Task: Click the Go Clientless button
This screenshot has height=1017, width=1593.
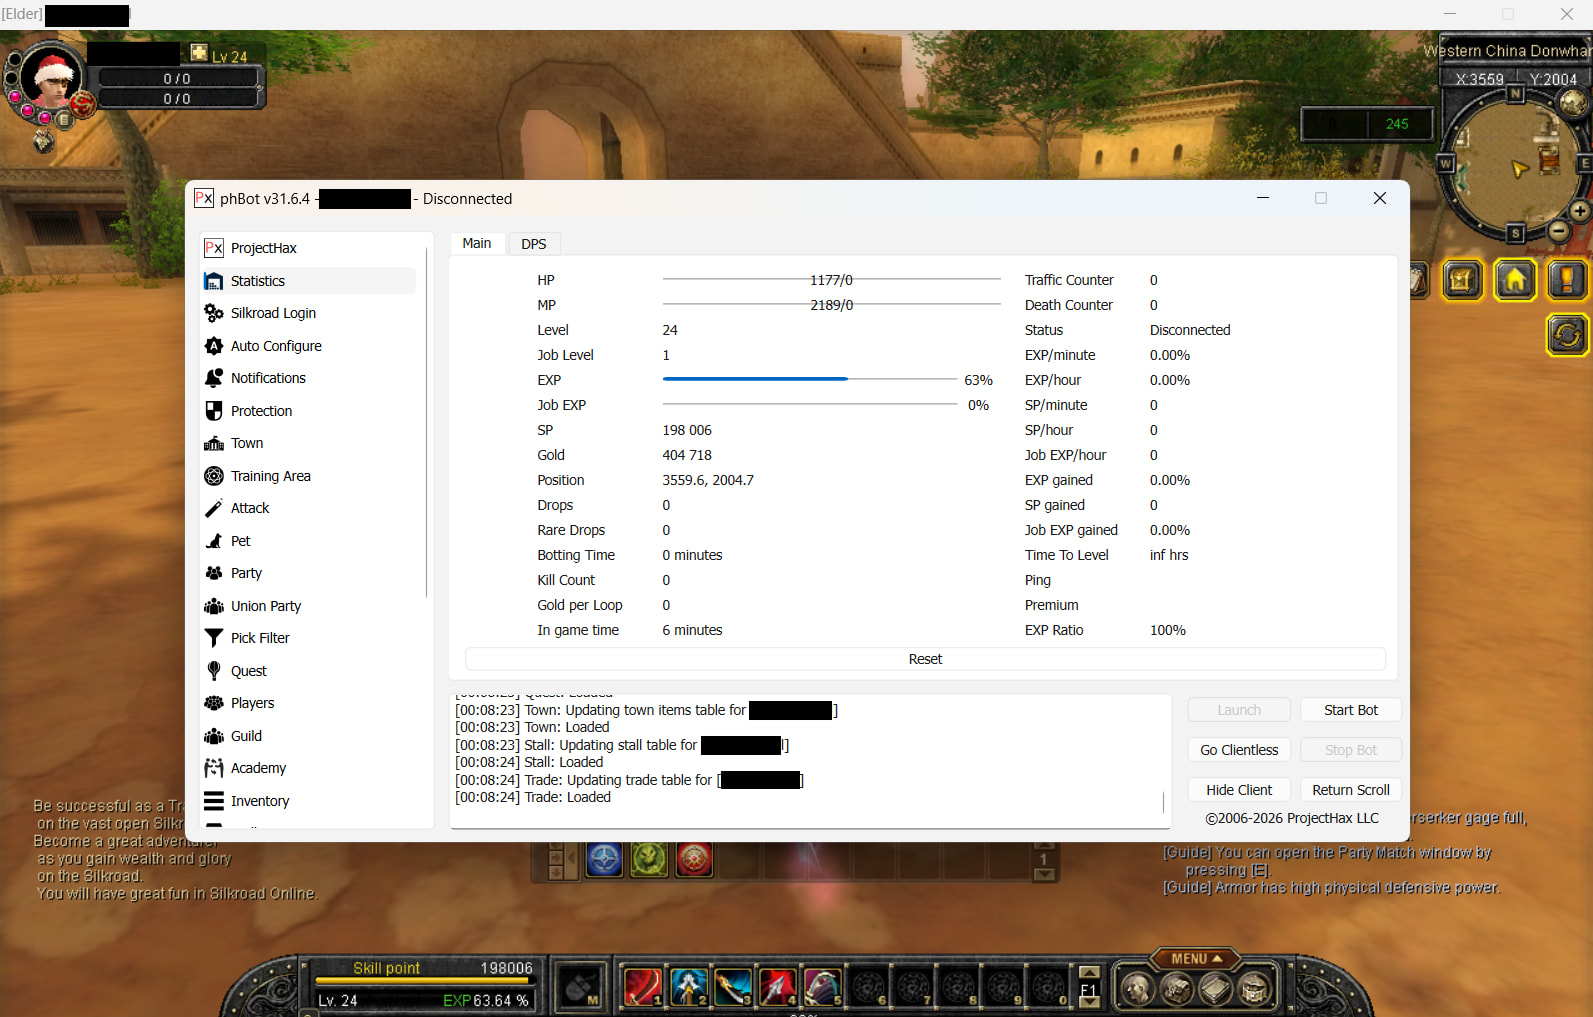Action: pyautogui.click(x=1238, y=750)
